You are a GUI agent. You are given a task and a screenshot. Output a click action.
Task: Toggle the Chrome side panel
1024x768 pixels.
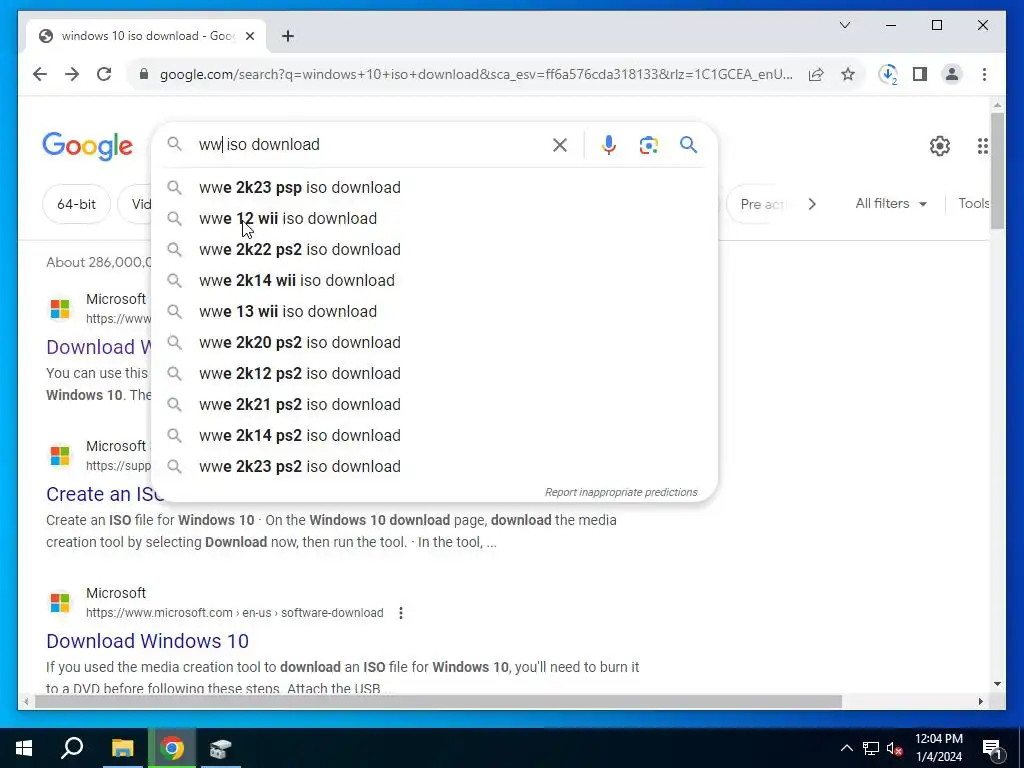tap(920, 74)
